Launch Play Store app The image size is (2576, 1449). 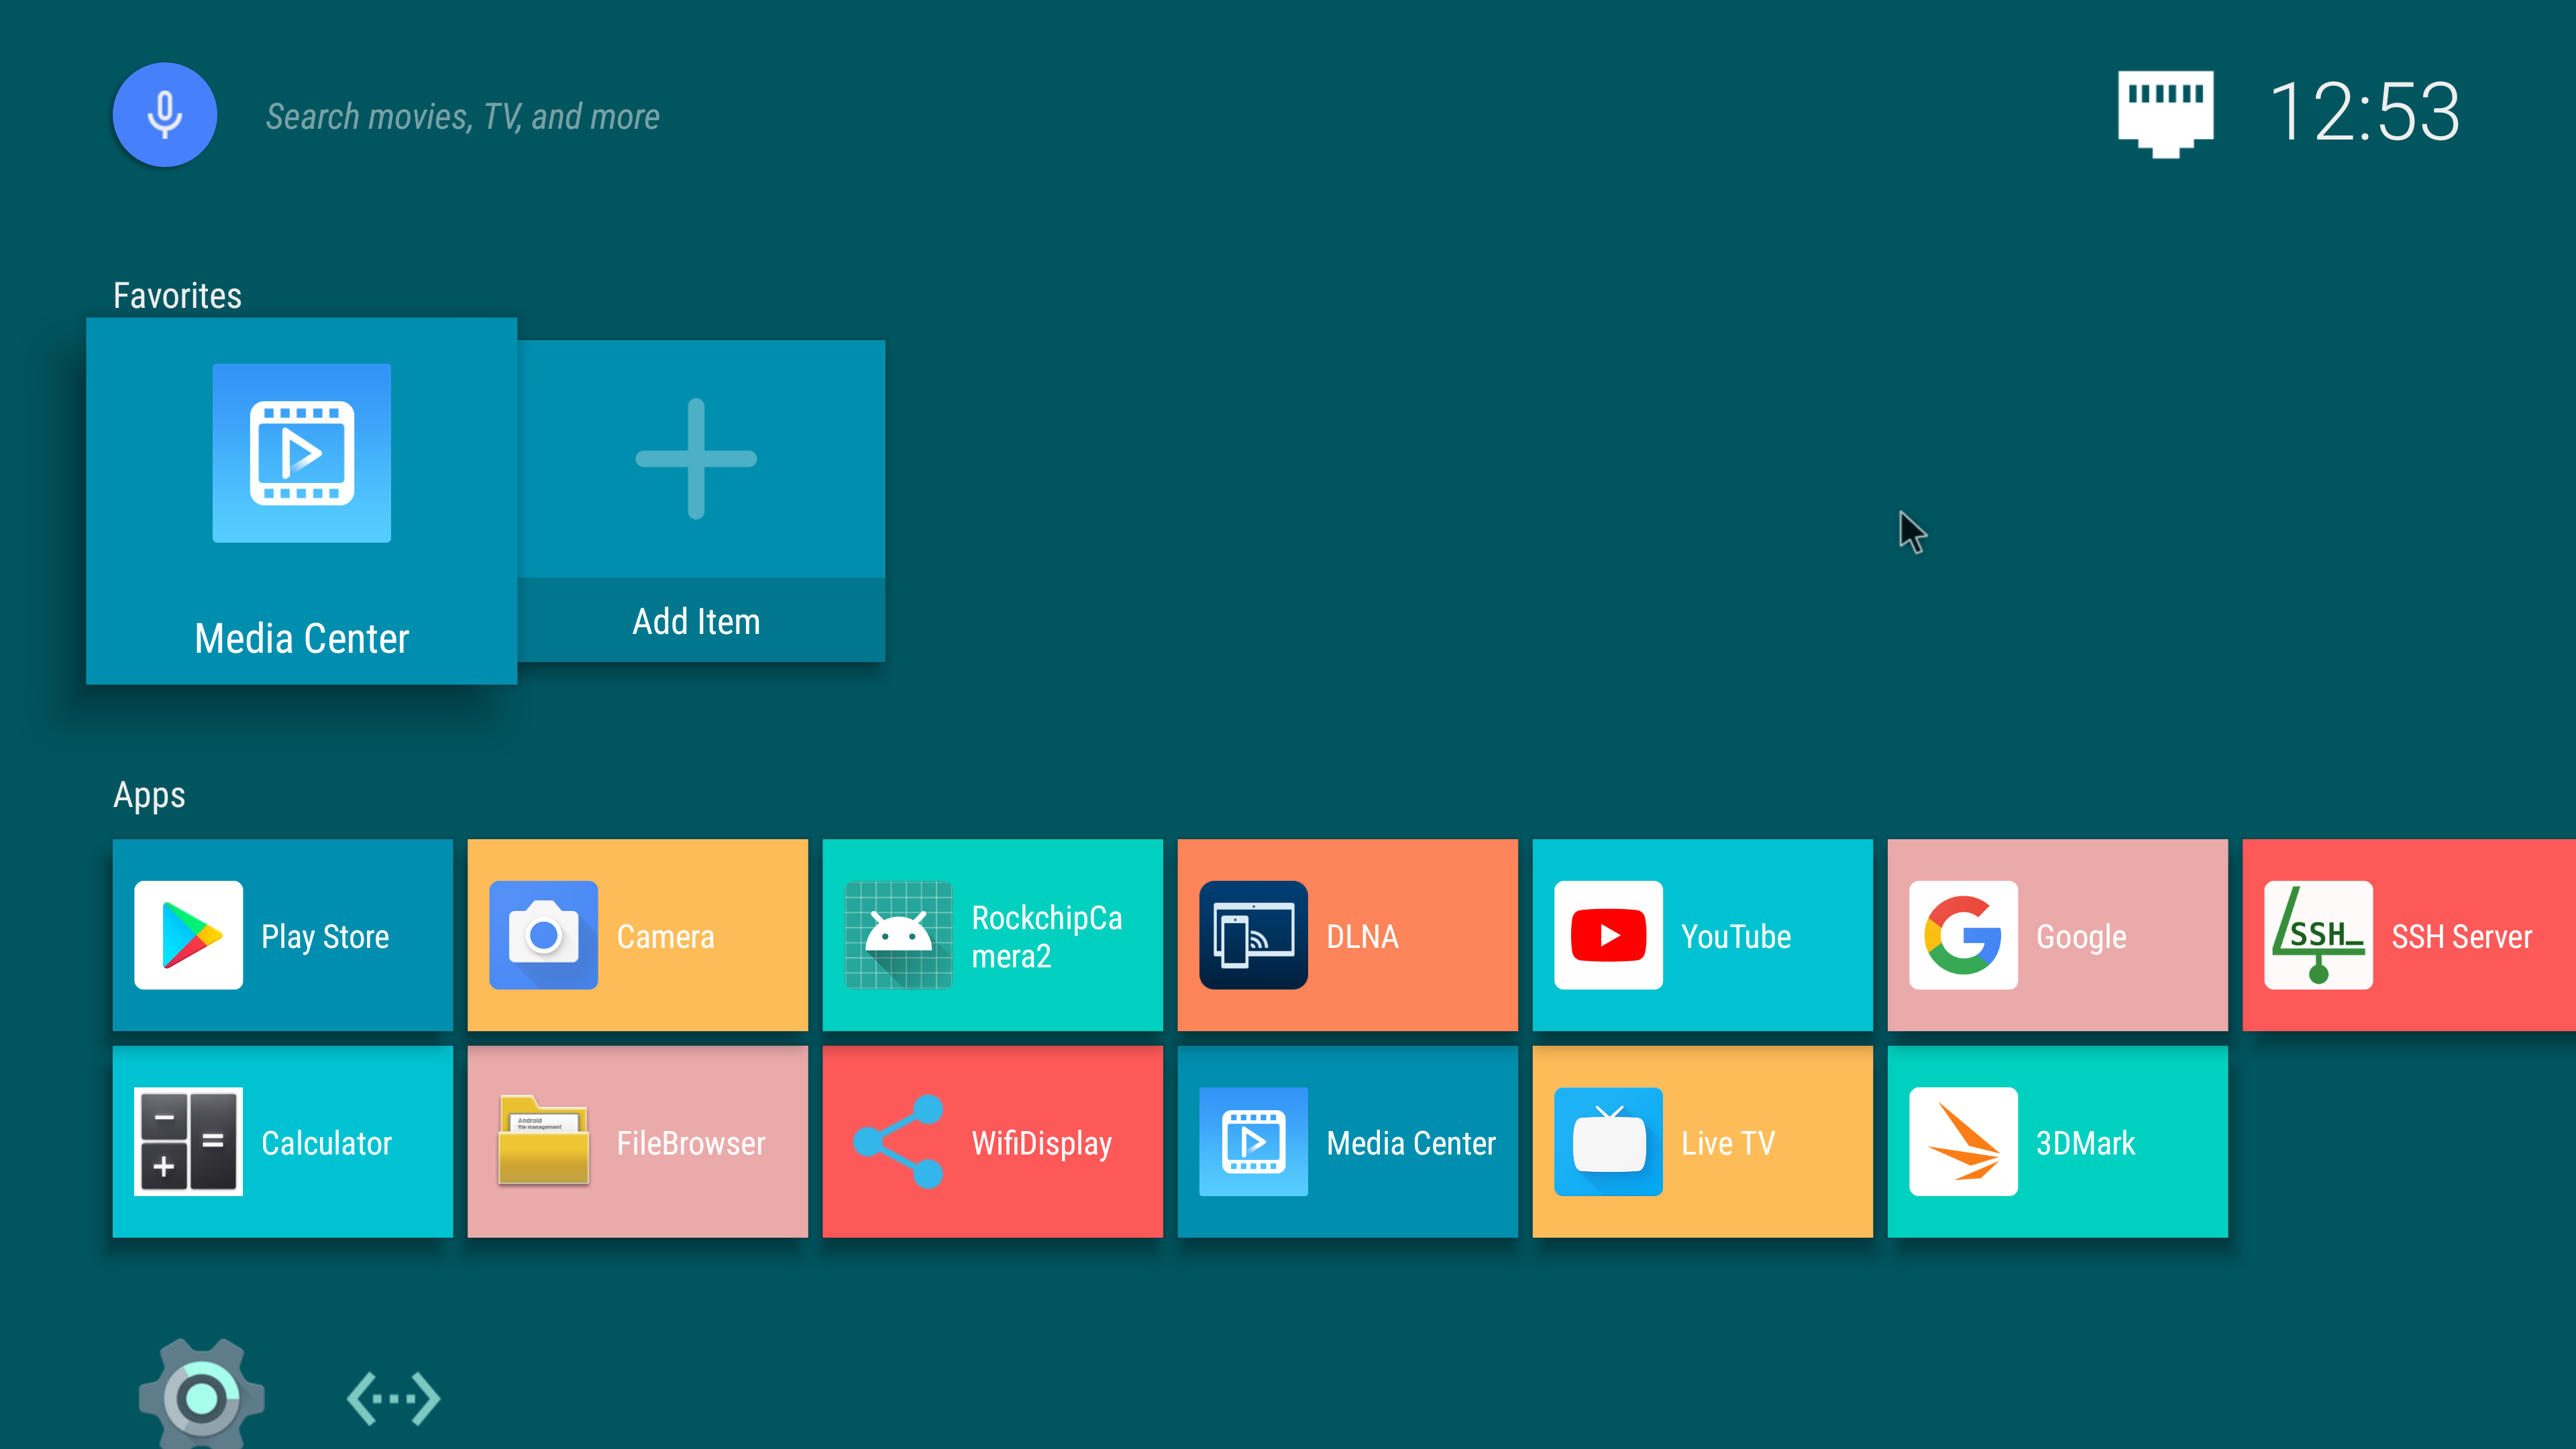pyautogui.click(x=283, y=935)
